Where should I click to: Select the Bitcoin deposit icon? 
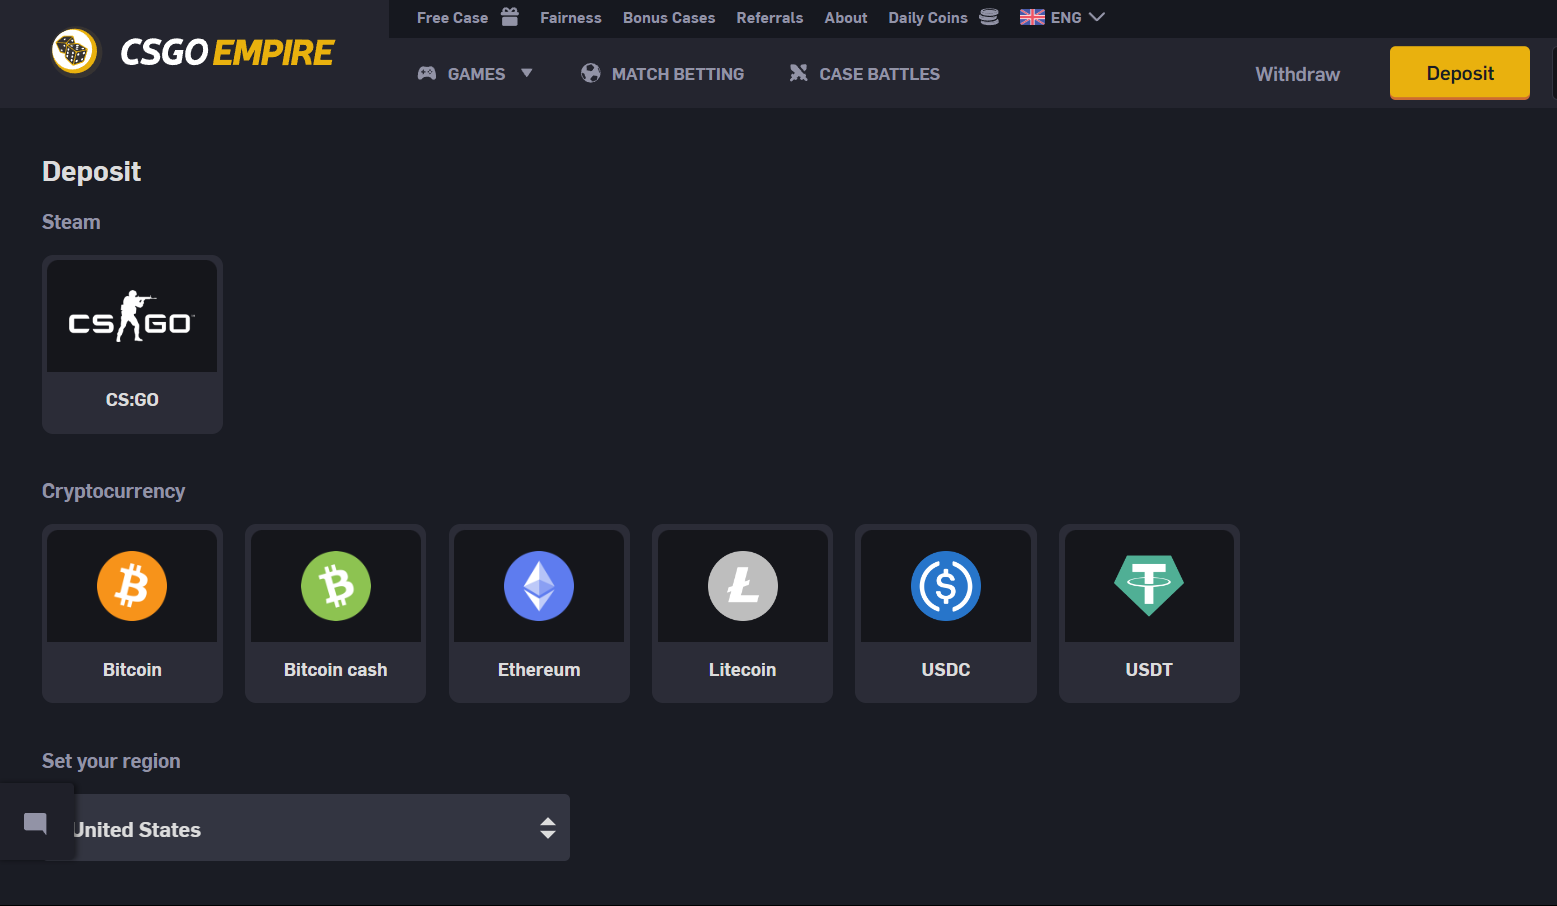pyautogui.click(x=132, y=586)
